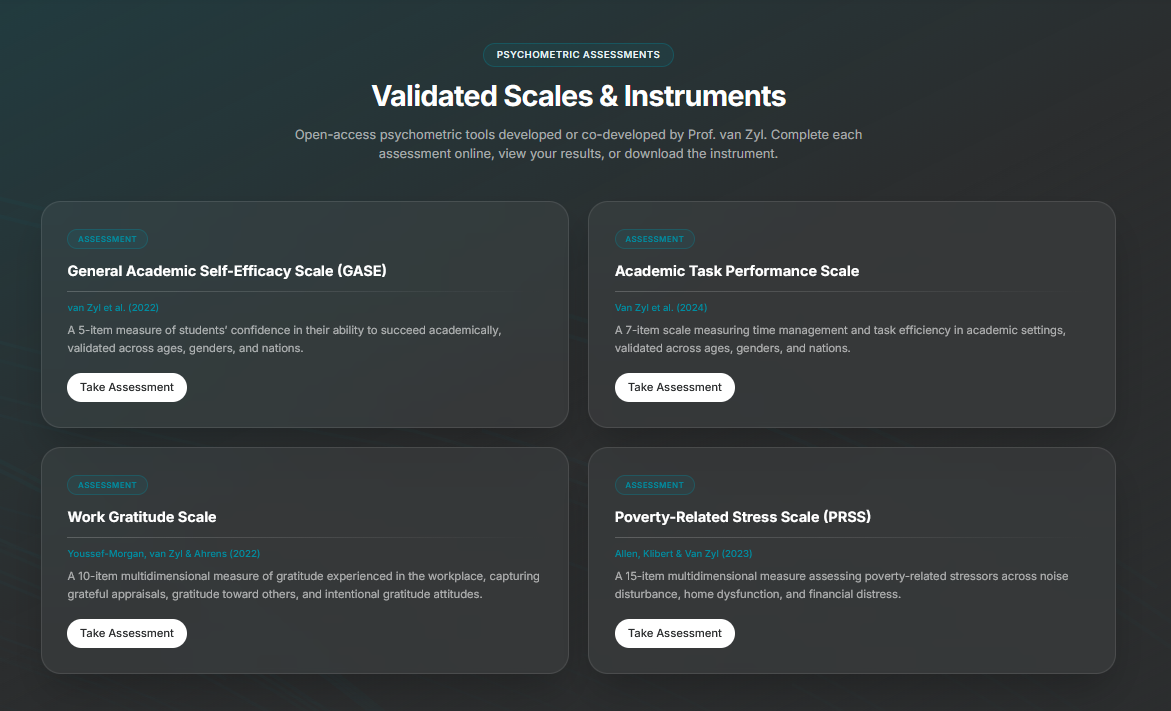
Task: Open the Allen, Klibert & Van Zyl citation
Action: [683, 554]
